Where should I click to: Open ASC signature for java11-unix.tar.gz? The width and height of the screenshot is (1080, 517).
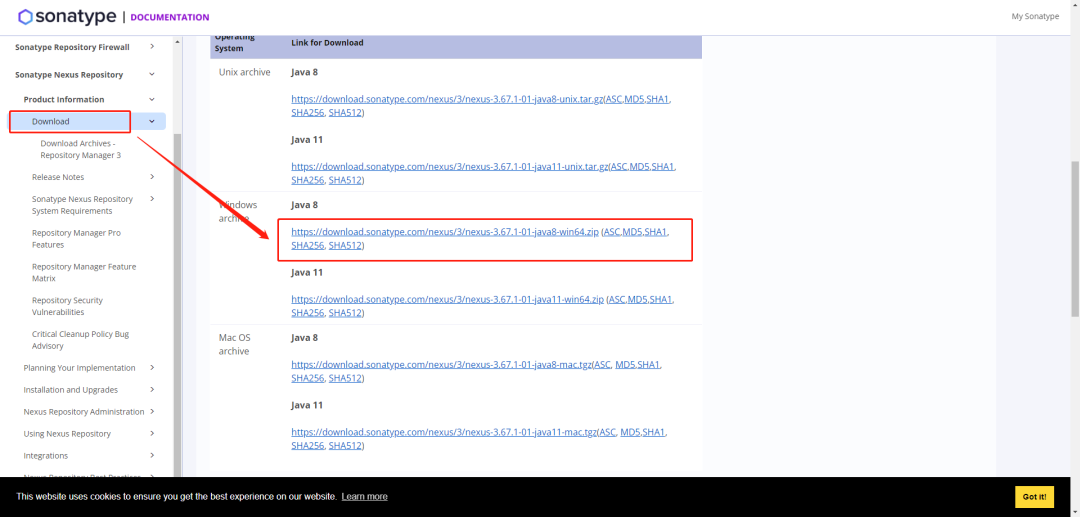point(619,167)
